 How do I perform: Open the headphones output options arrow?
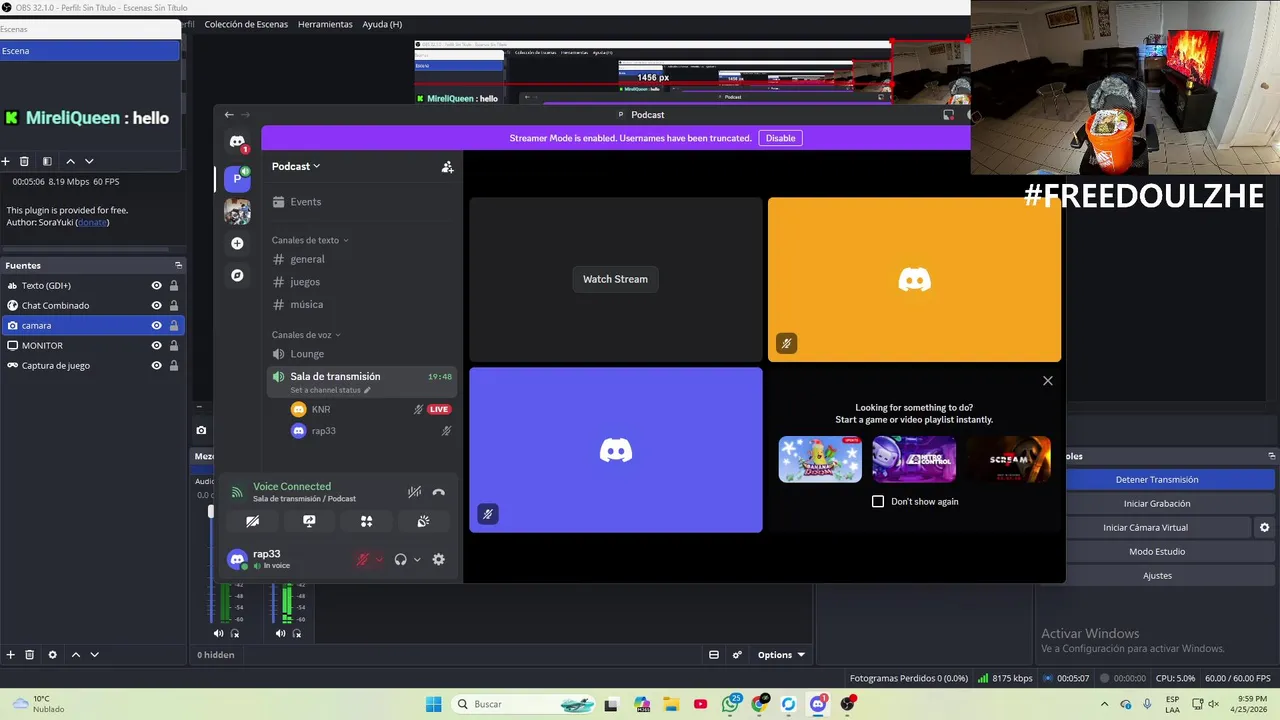click(x=417, y=559)
